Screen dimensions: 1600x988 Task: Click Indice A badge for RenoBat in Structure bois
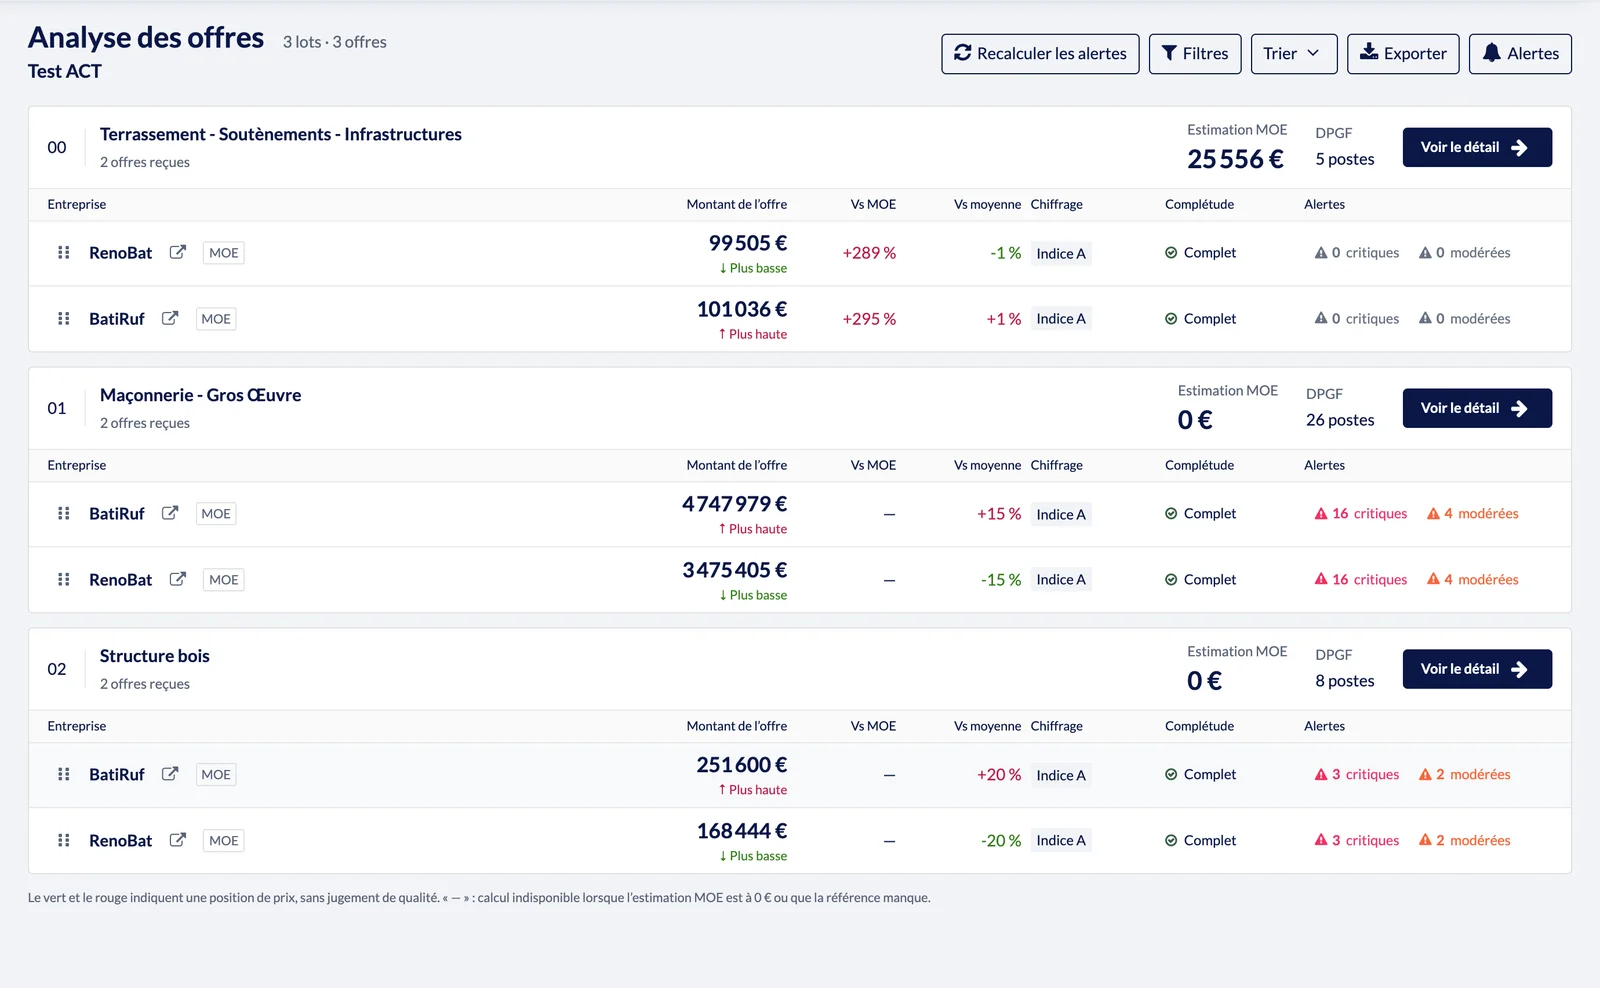[x=1061, y=841]
